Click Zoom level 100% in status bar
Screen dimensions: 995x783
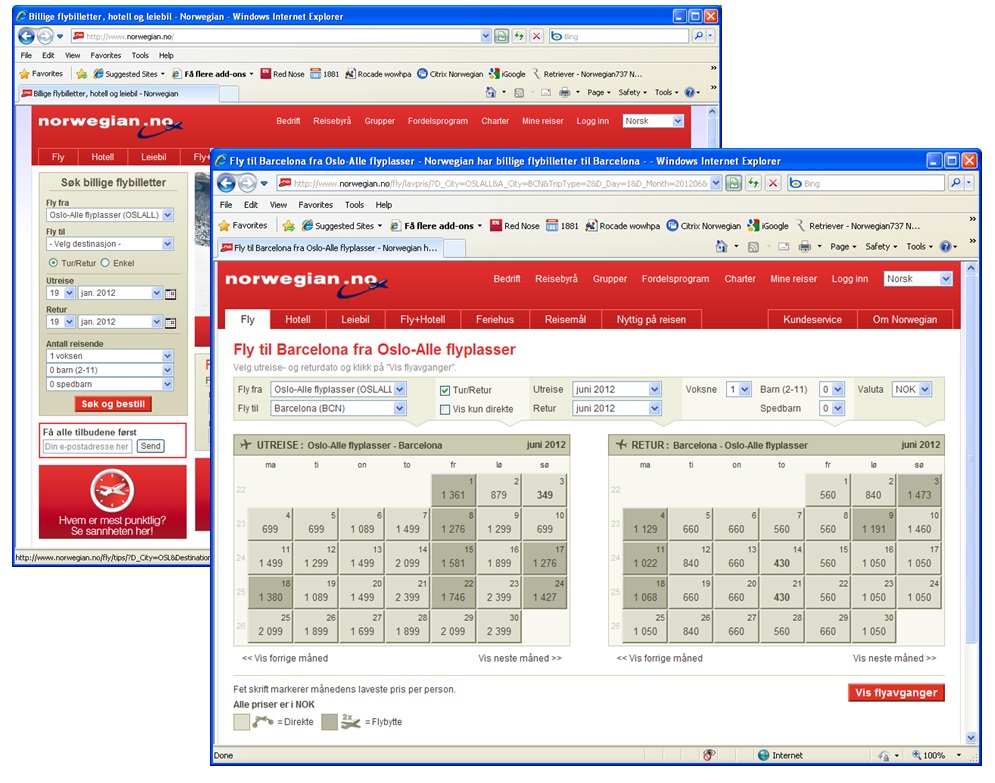click(x=933, y=755)
